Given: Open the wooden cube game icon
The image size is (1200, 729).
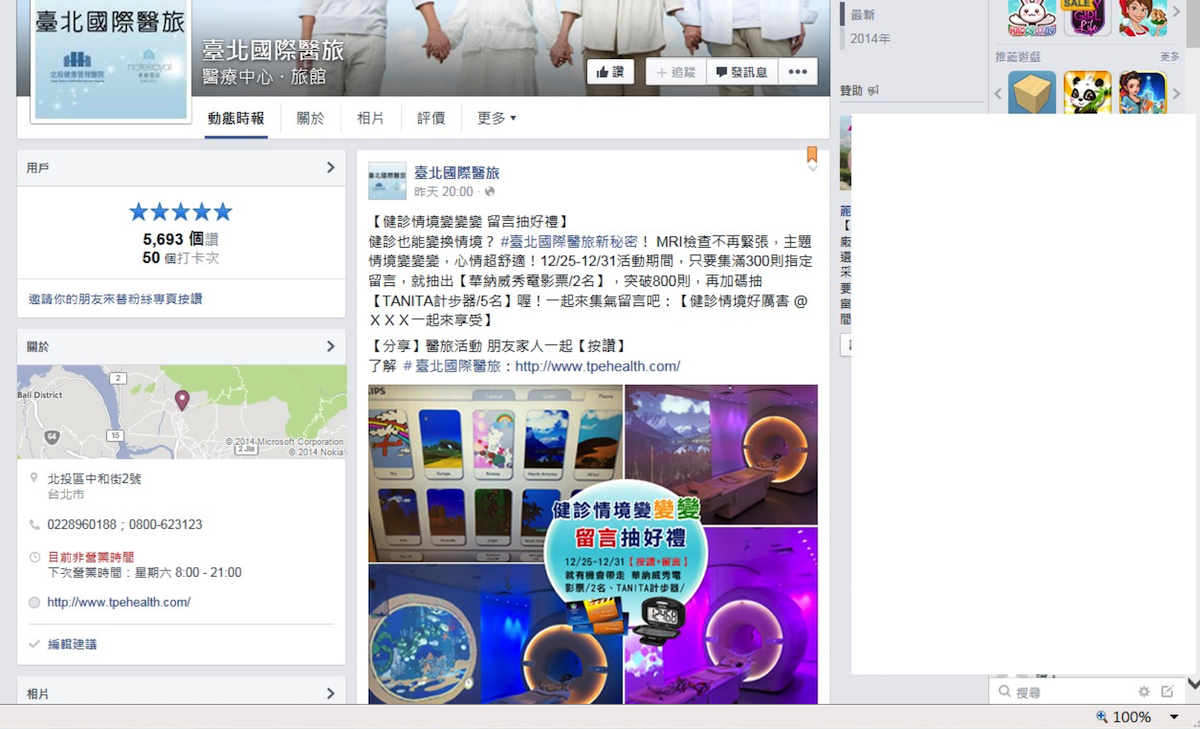Looking at the screenshot, I should (1032, 93).
